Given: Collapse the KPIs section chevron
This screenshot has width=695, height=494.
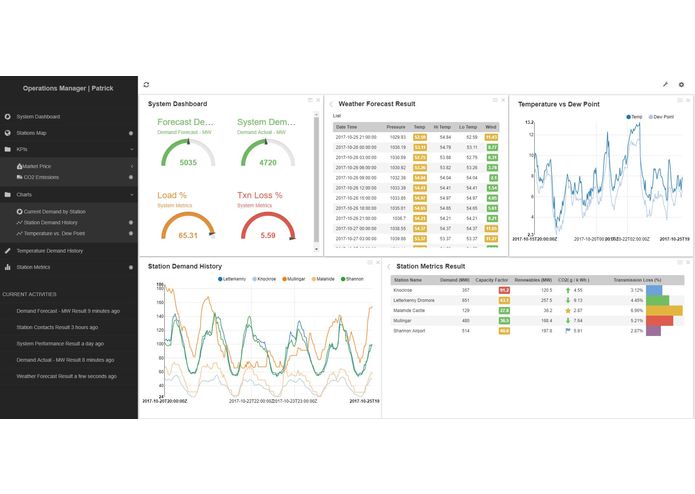Looking at the screenshot, I should (132, 150).
